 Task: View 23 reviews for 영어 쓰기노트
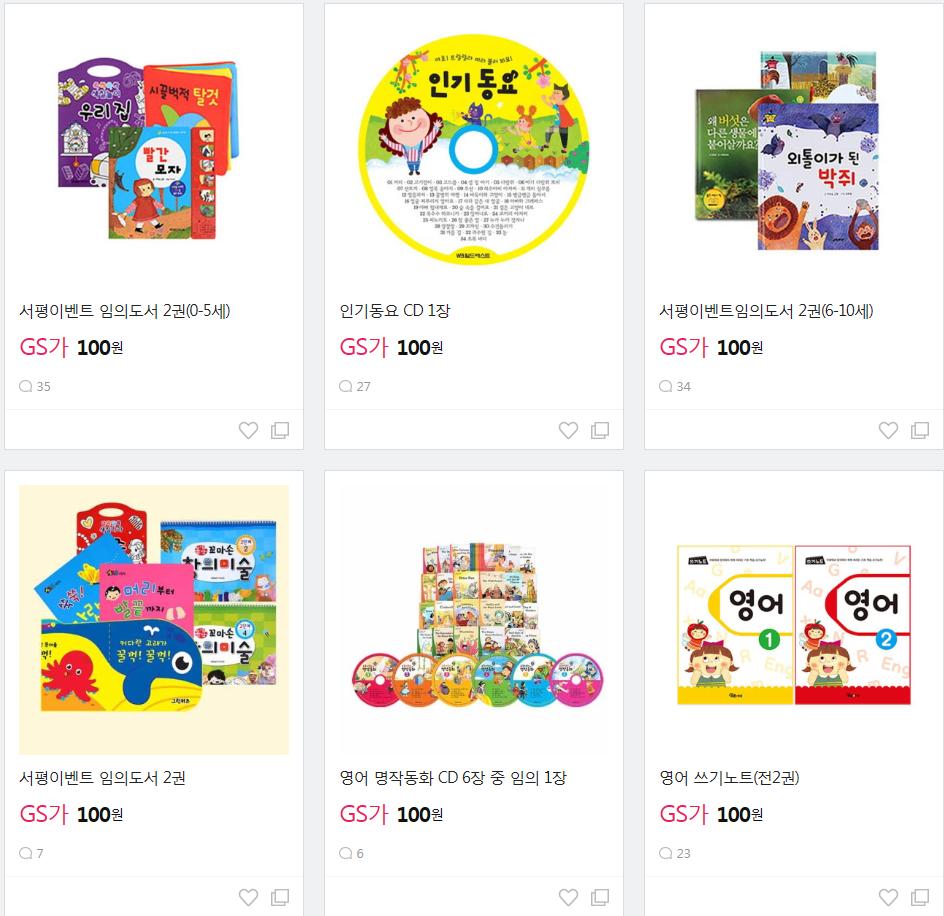pyautogui.click(x=675, y=853)
